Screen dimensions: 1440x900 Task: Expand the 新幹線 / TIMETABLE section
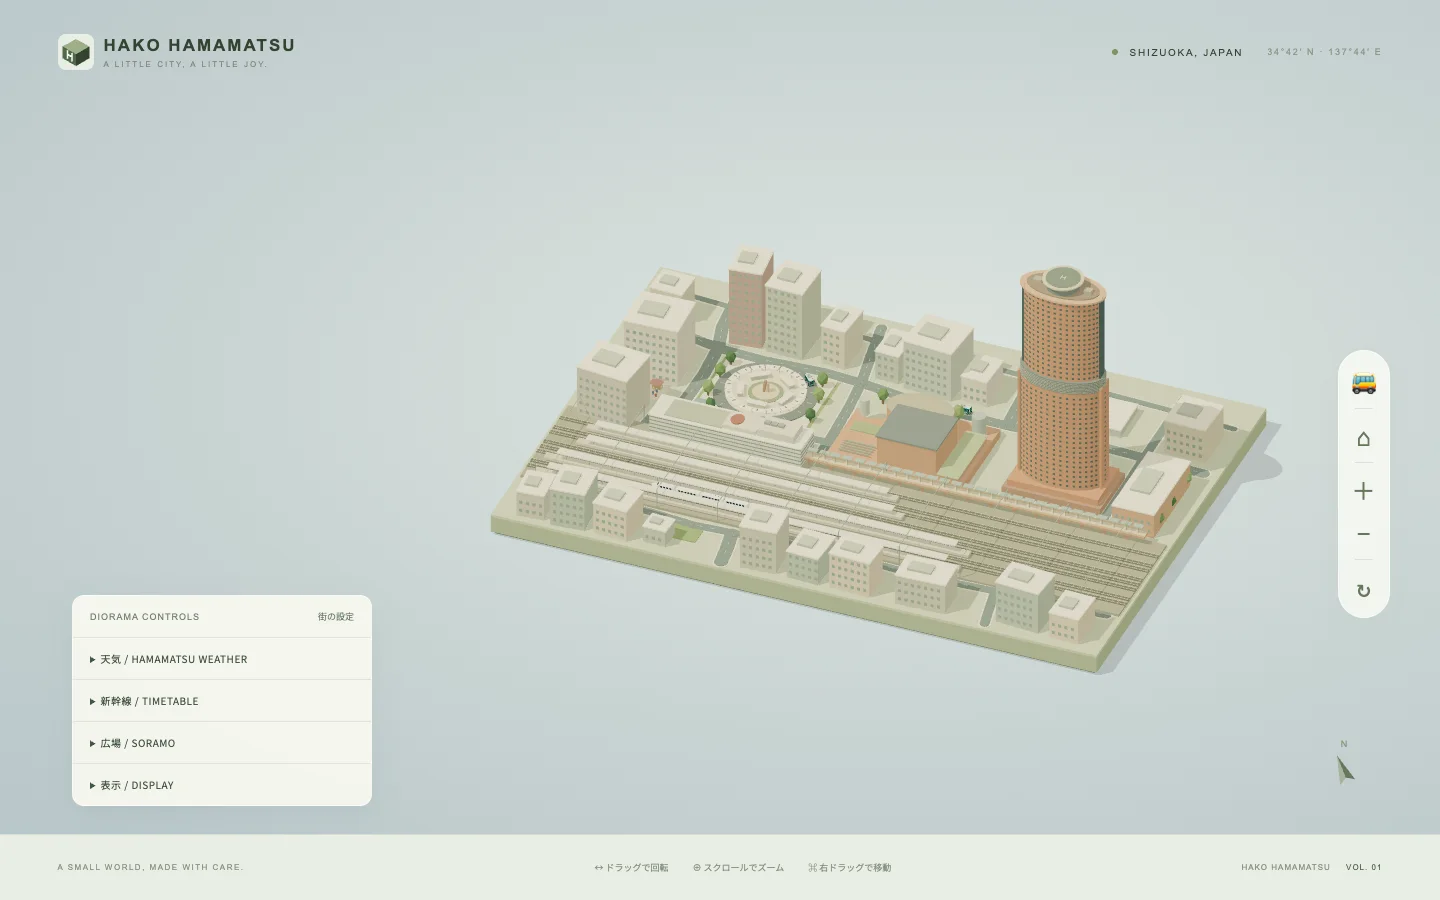(222, 701)
